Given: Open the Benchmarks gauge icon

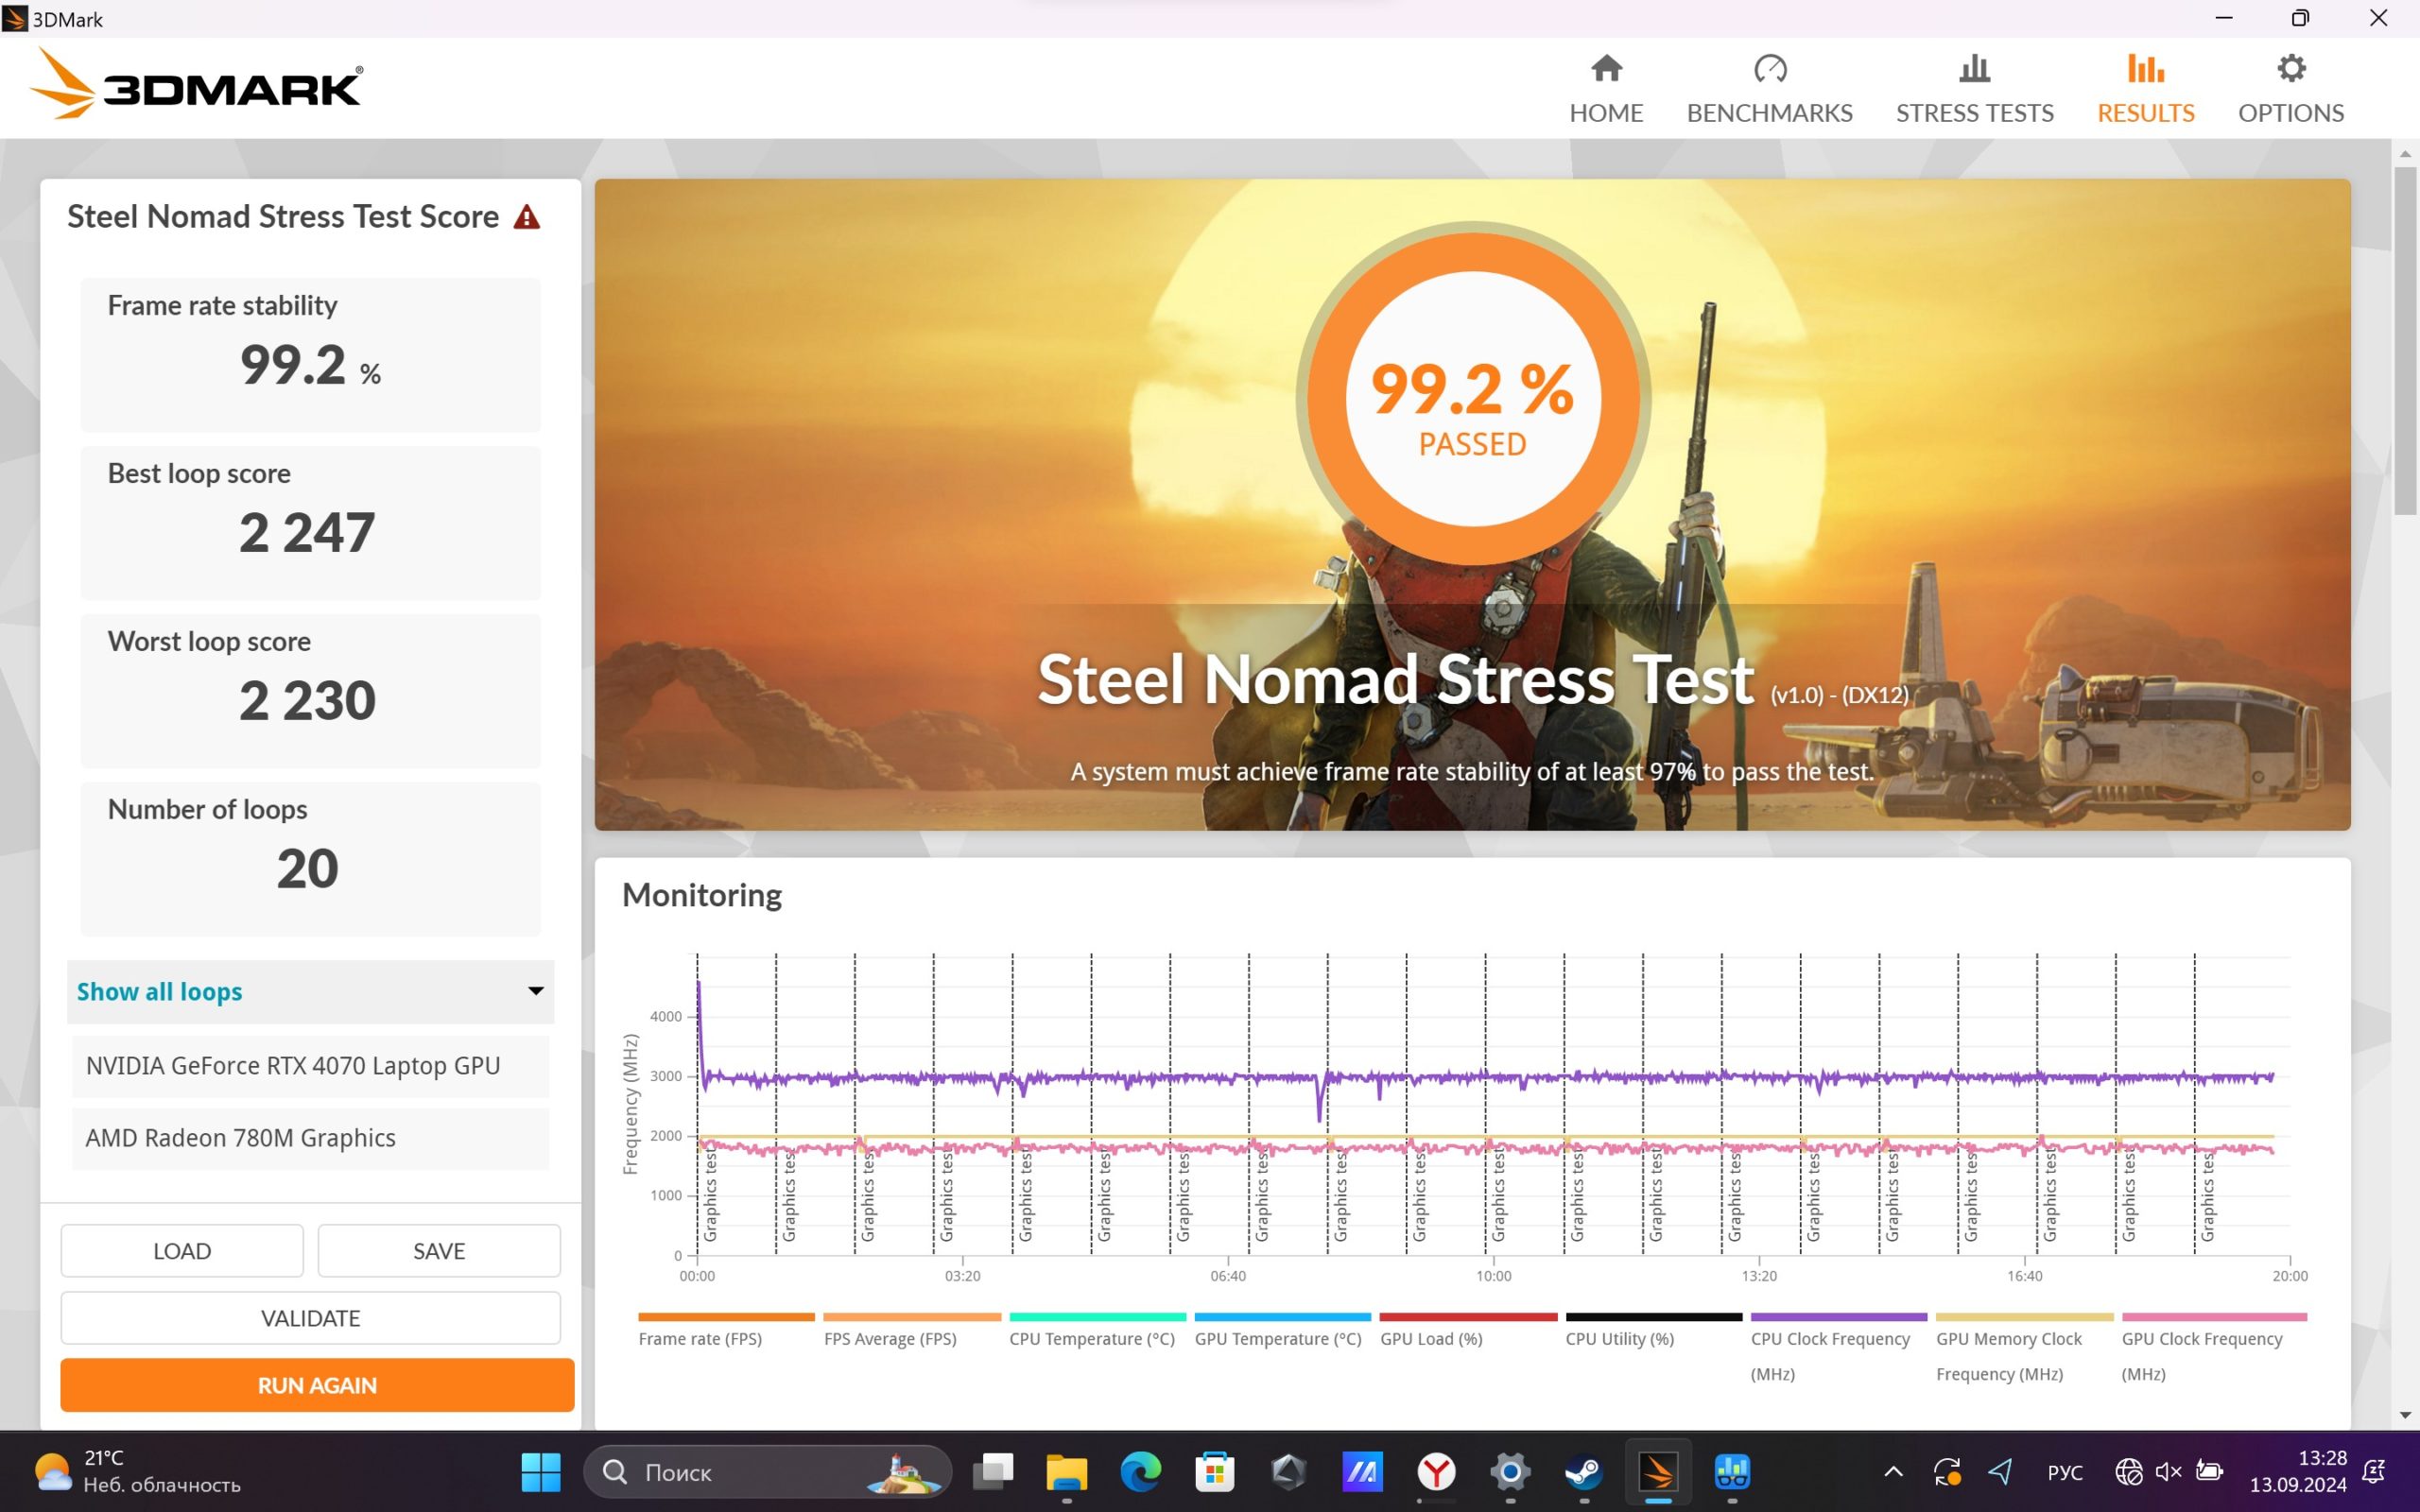Looking at the screenshot, I should [x=1769, y=68].
